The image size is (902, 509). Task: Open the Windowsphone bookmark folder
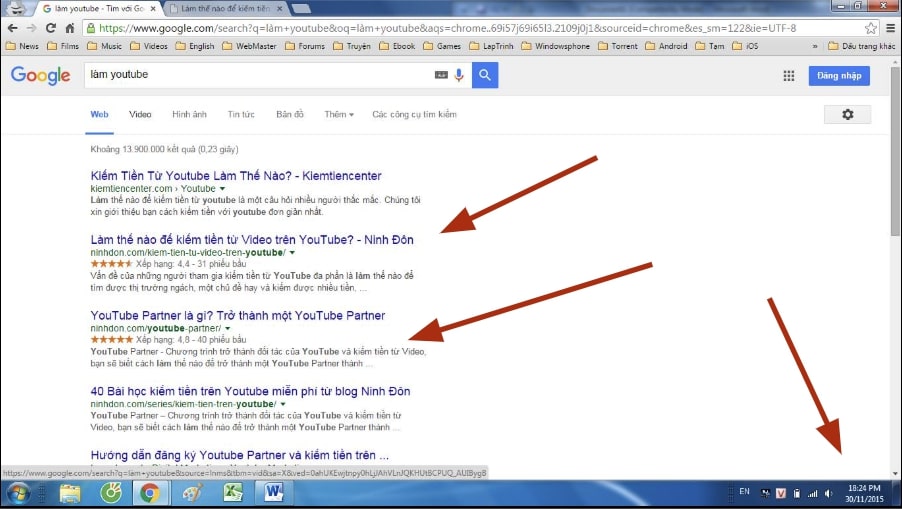[556, 46]
